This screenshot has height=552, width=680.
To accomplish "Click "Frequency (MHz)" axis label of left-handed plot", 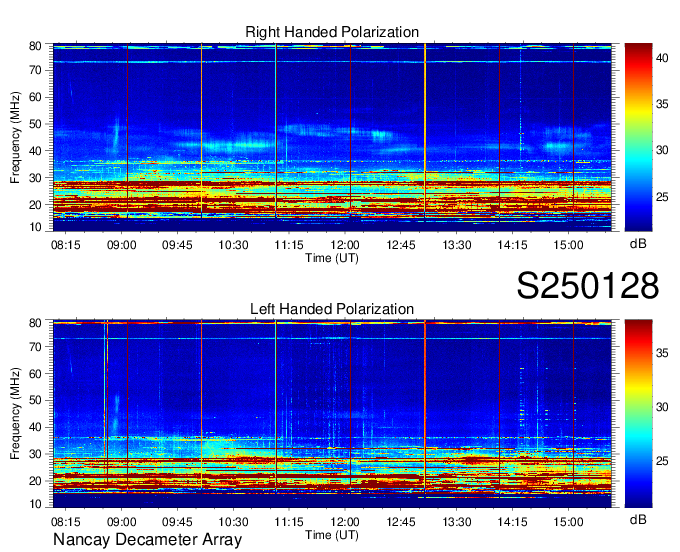I will [x=15, y=414].
